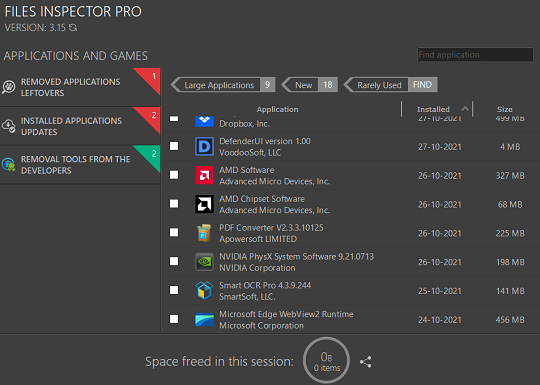Select NVIDIA PhysX System Software 9.21.0713 text

296,257
